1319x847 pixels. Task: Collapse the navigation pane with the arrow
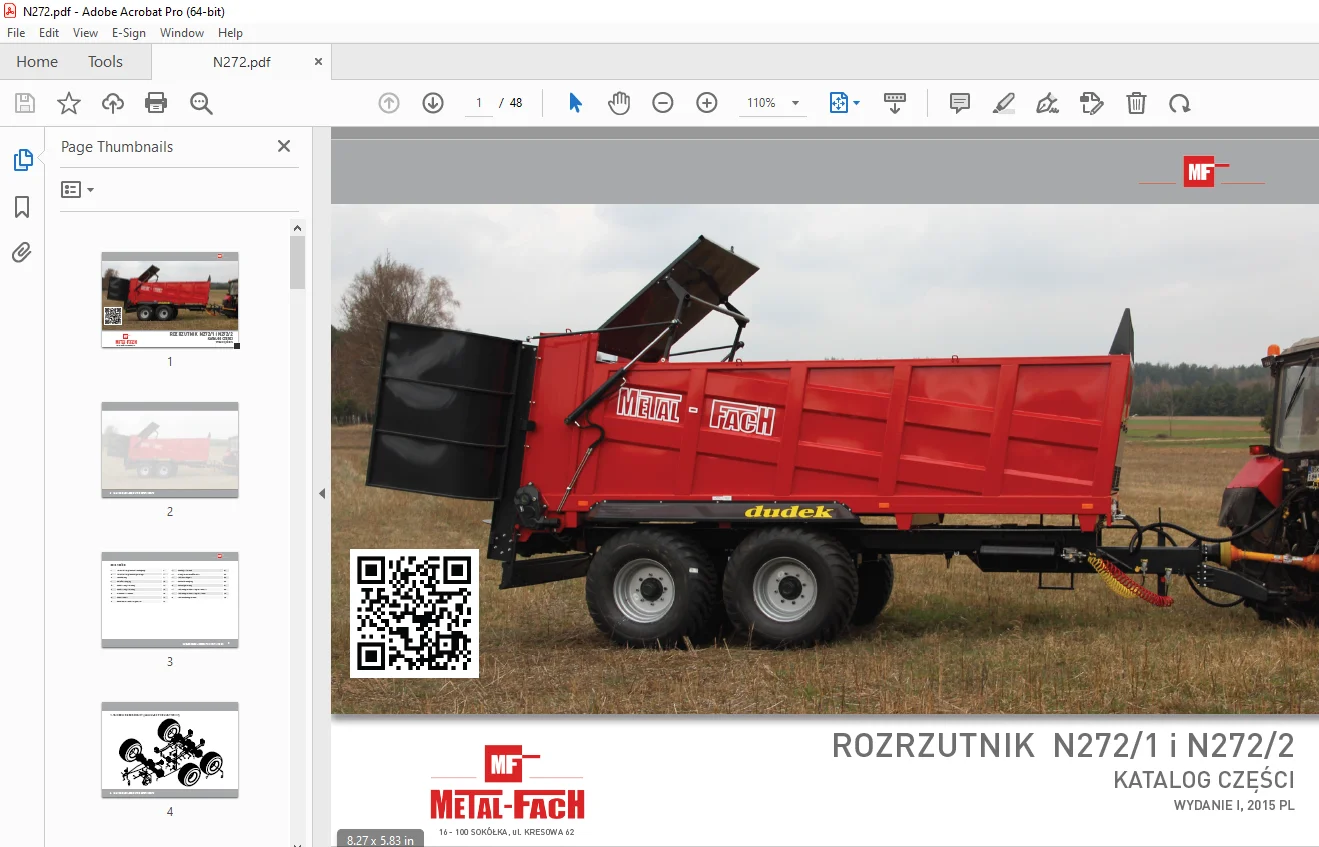(322, 493)
